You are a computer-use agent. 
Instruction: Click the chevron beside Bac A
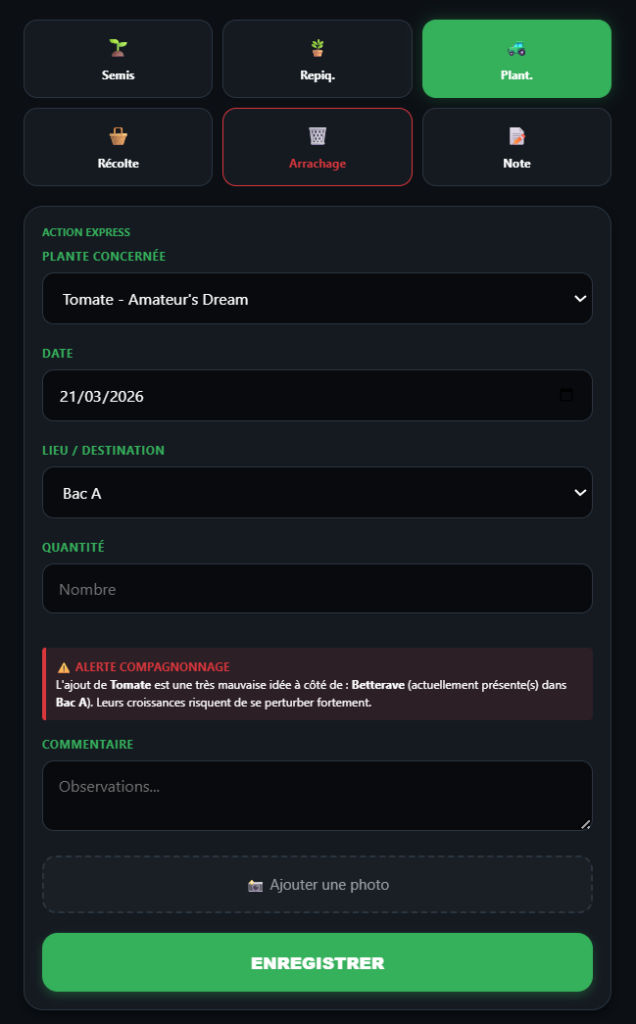tap(579, 493)
